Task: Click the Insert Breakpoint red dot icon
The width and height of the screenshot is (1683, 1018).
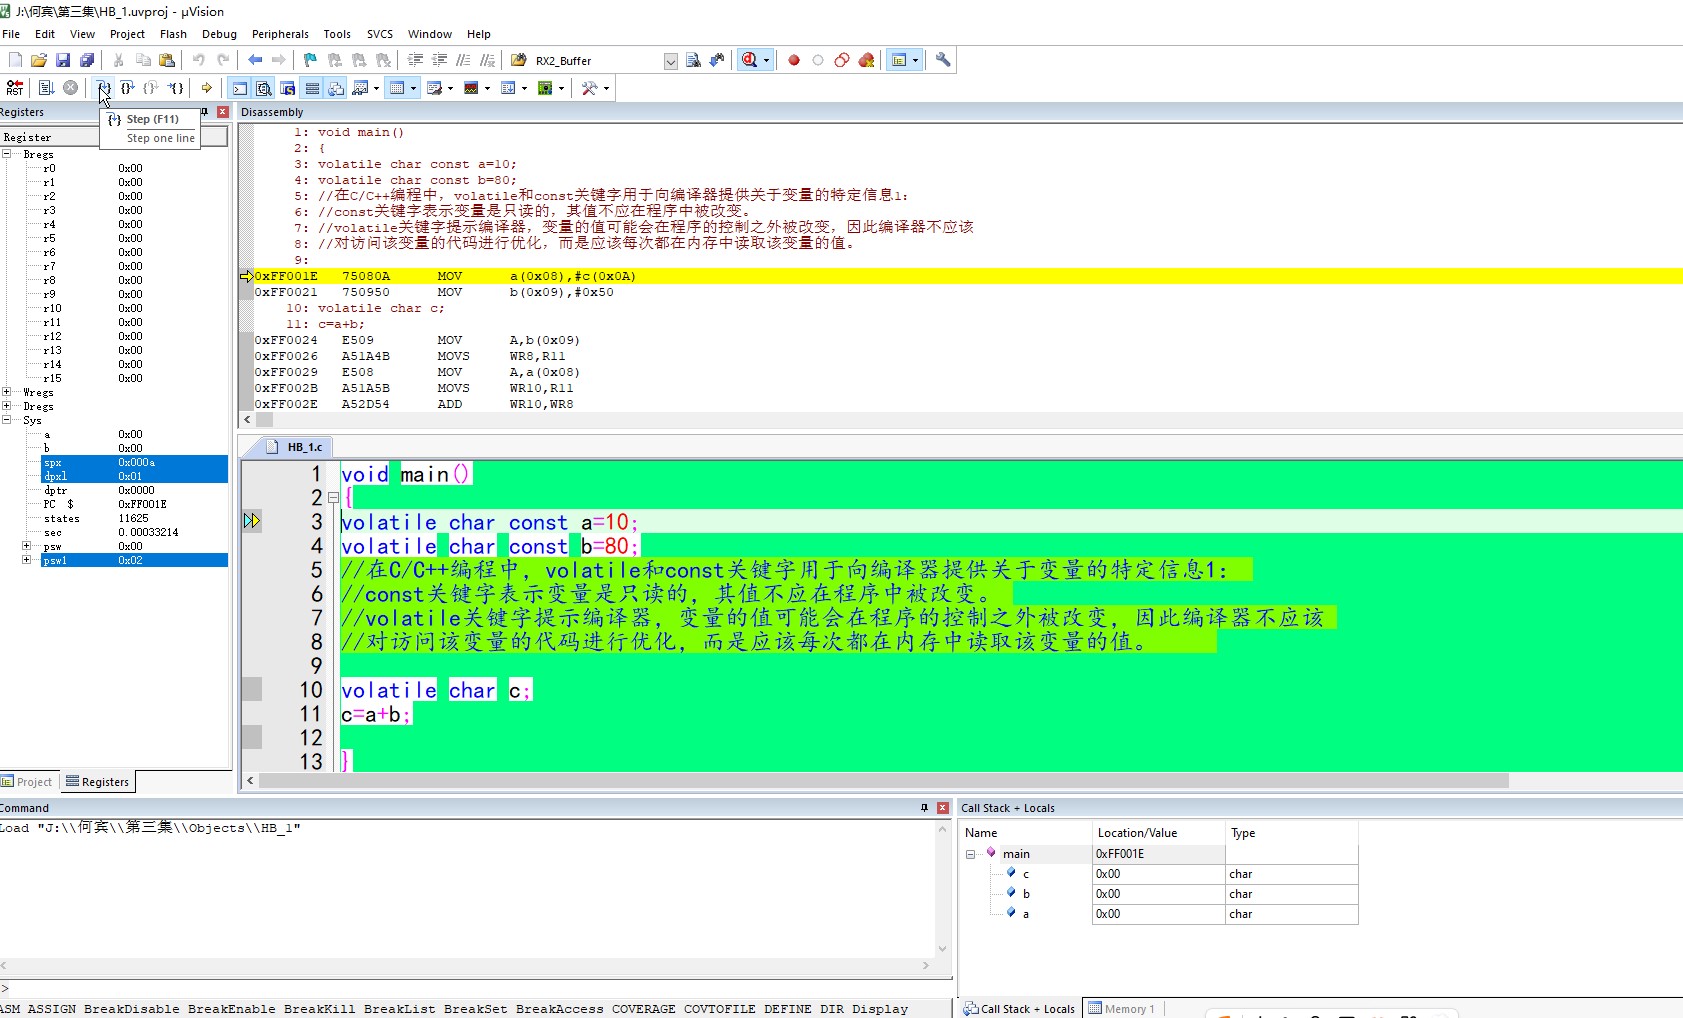Action: click(x=794, y=60)
